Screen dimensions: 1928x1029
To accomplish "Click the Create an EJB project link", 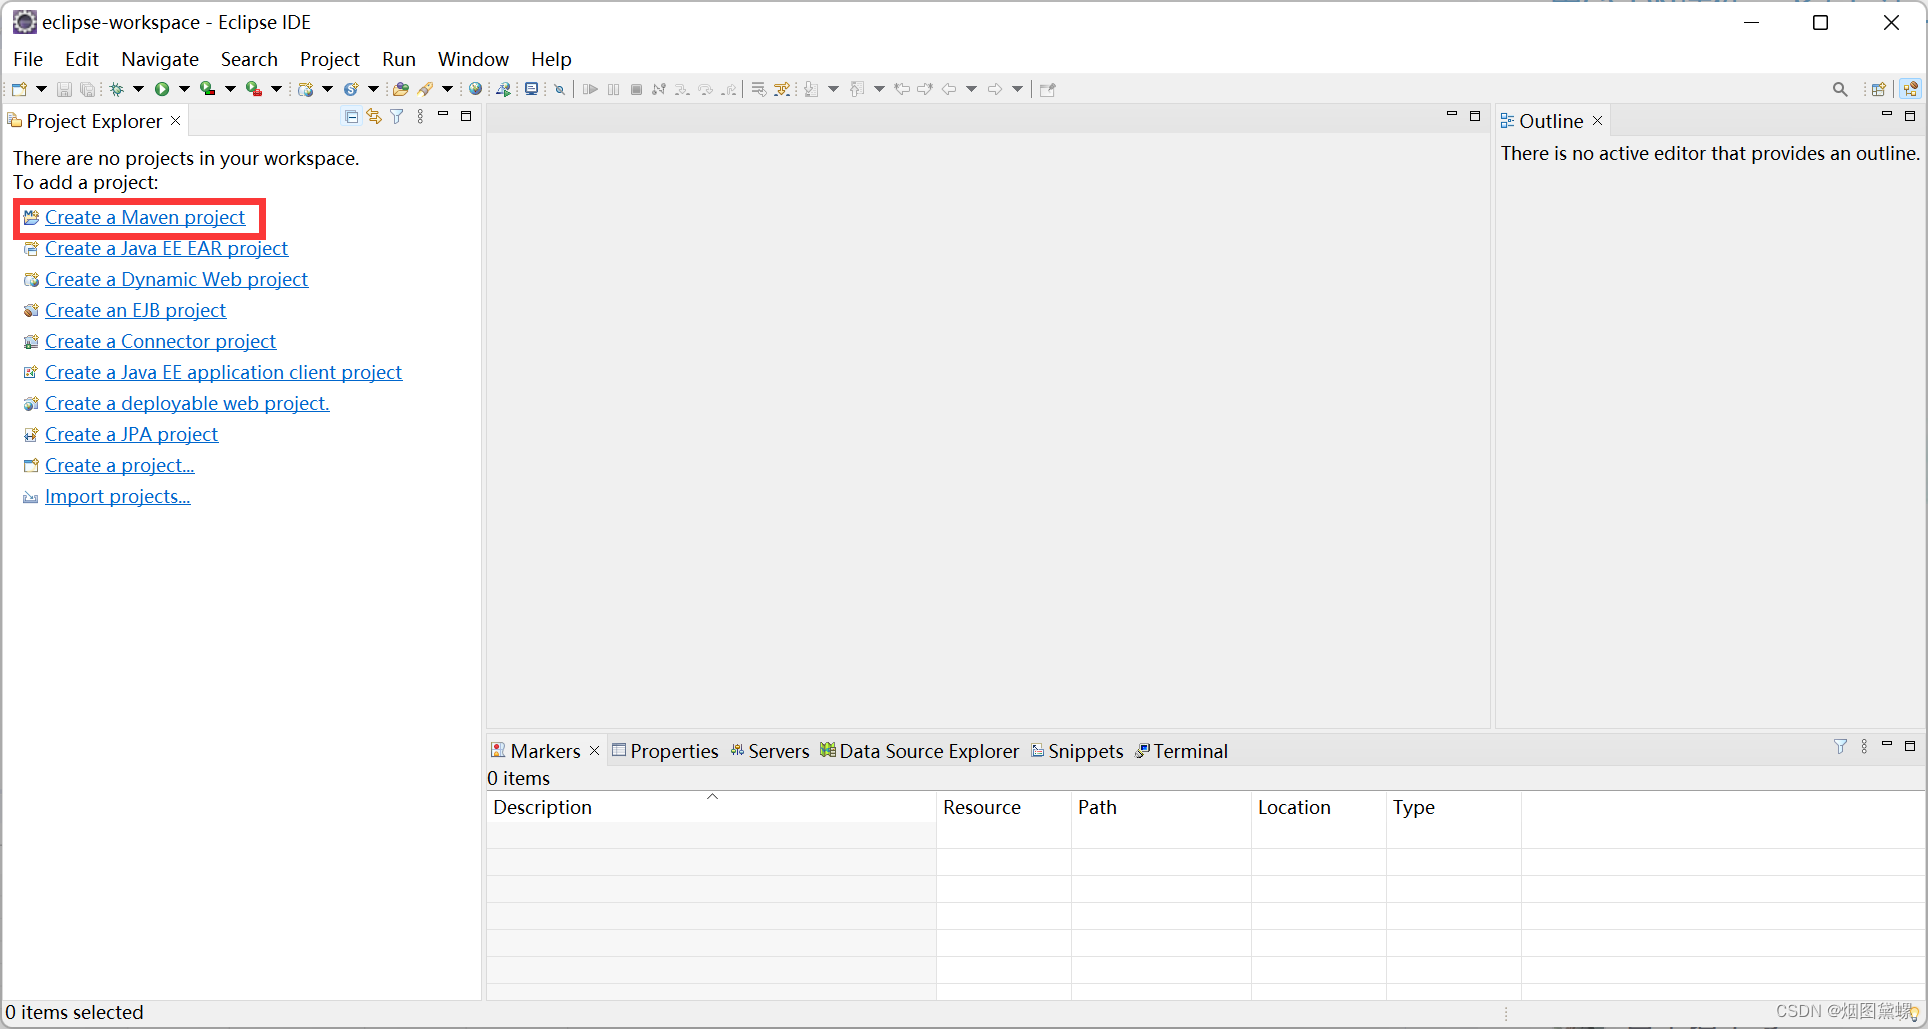I will click(x=135, y=310).
